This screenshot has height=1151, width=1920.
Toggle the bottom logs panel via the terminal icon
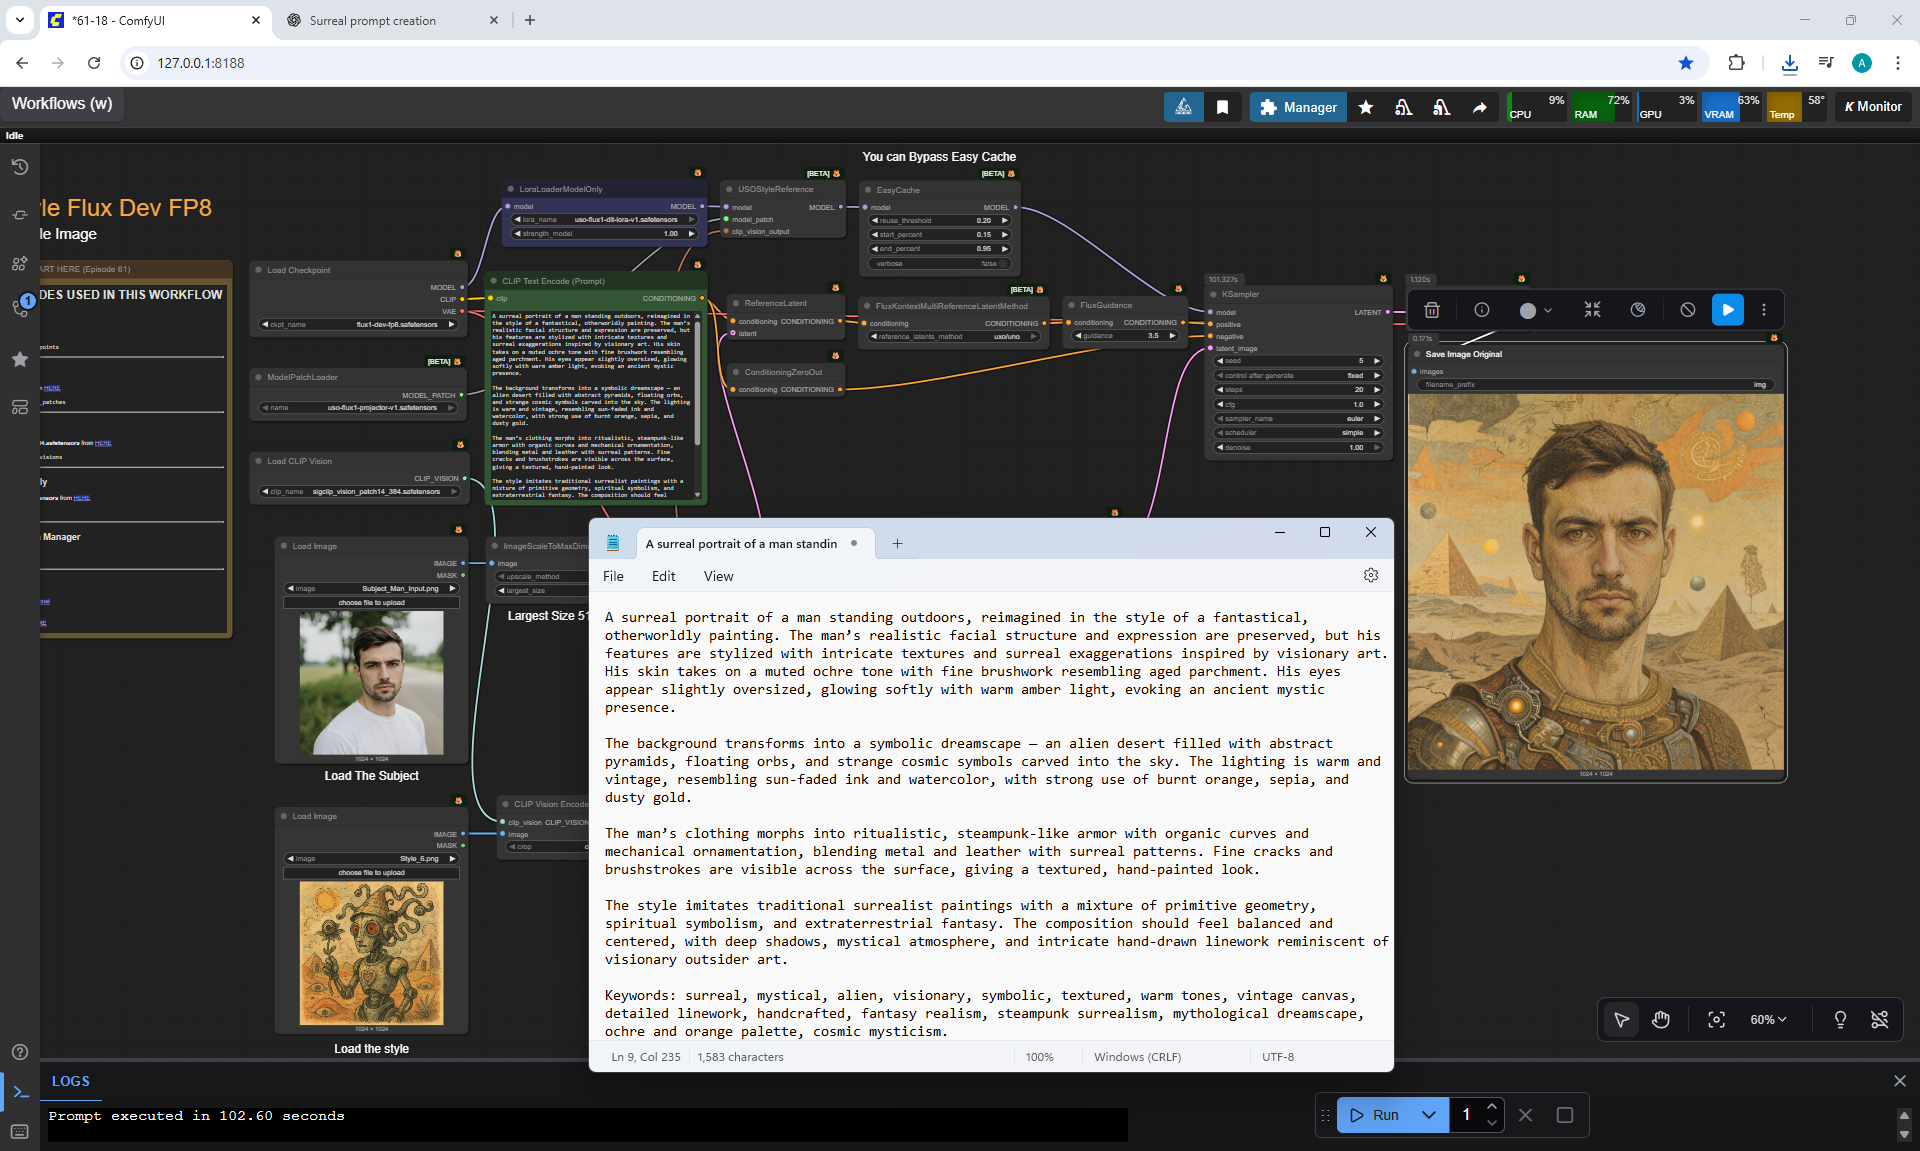[20, 1091]
